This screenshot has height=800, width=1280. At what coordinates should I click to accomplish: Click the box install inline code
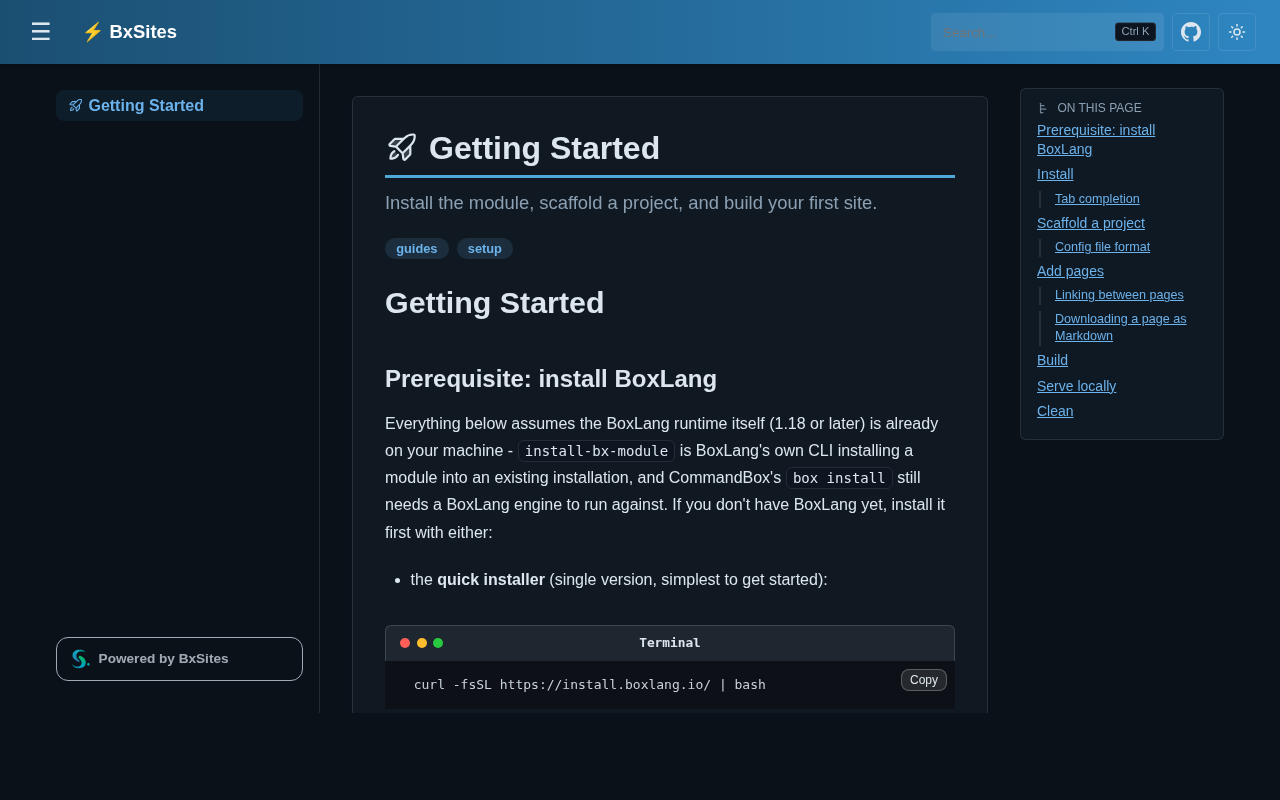pyautogui.click(x=839, y=478)
